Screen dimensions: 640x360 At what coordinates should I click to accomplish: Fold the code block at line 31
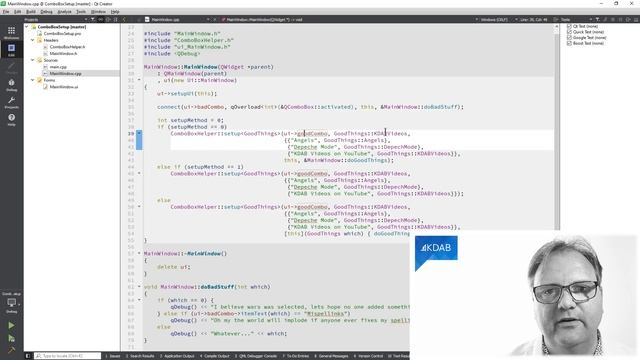pos(139,80)
